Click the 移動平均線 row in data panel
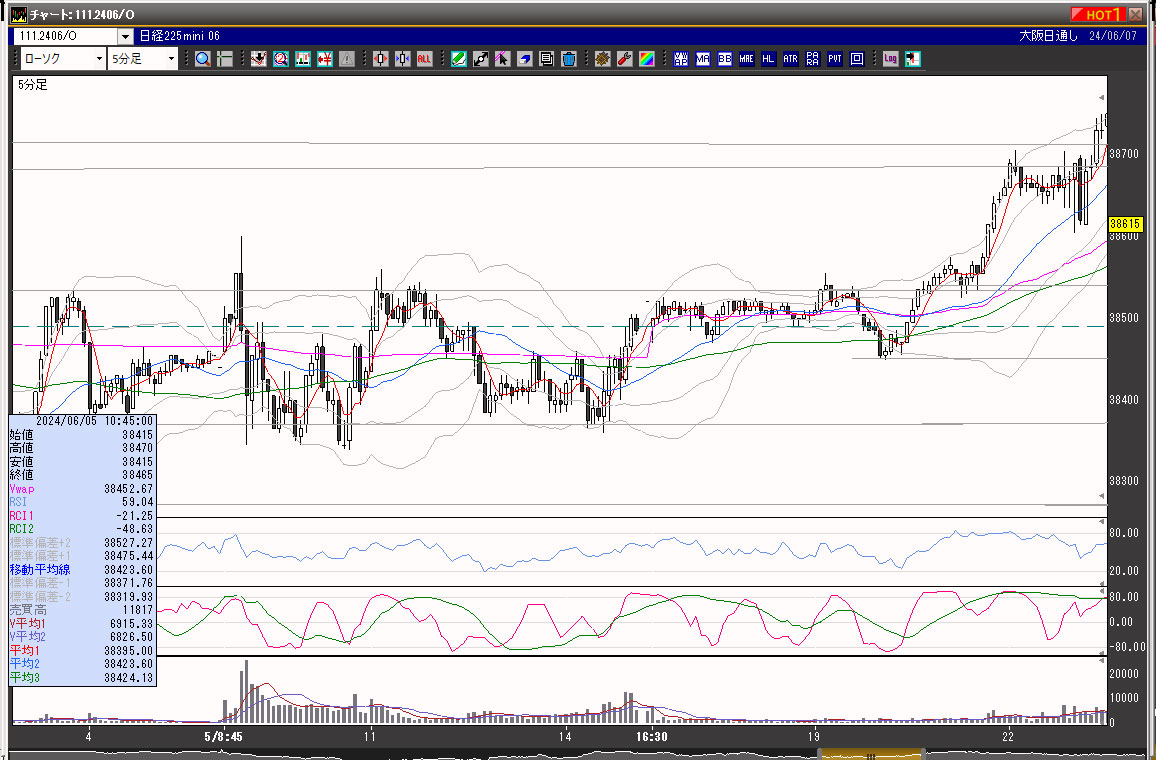Image resolution: width=1156 pixels, height=760 pixels. (82, 570)
